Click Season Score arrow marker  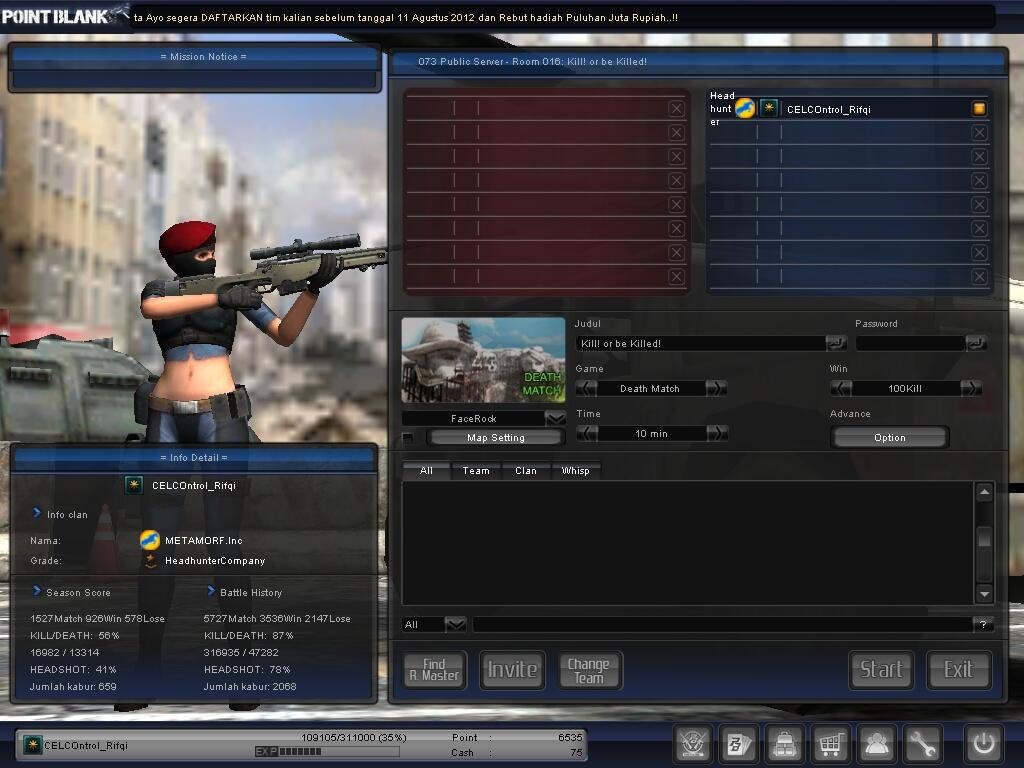[x=37, y=591]
